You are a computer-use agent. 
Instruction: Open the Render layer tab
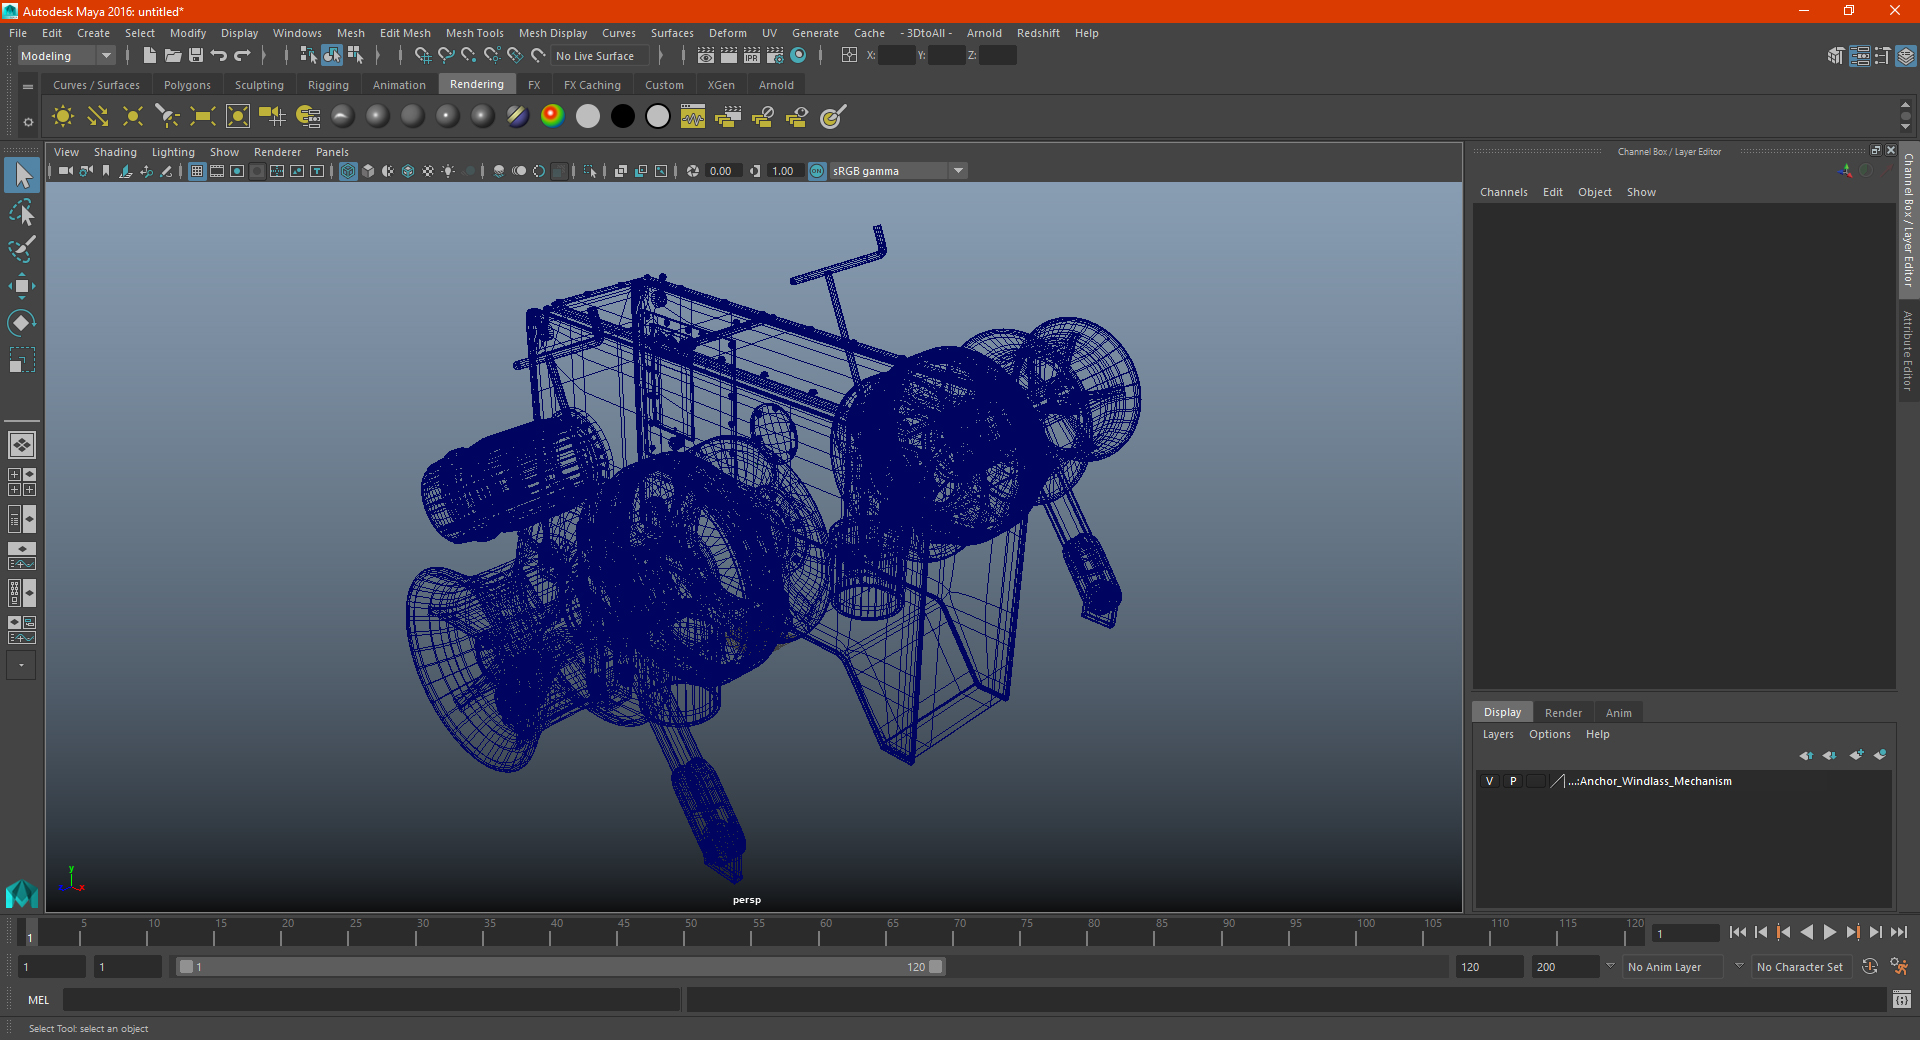tap(1563, 713)
